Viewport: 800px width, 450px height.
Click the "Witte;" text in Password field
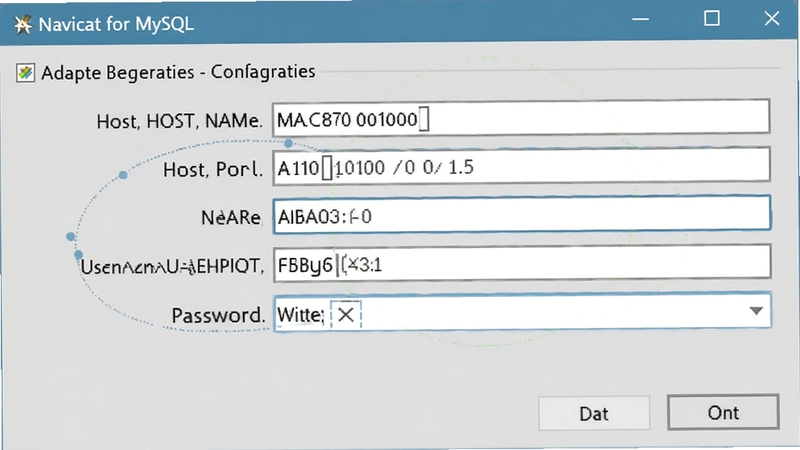[300, 315]
